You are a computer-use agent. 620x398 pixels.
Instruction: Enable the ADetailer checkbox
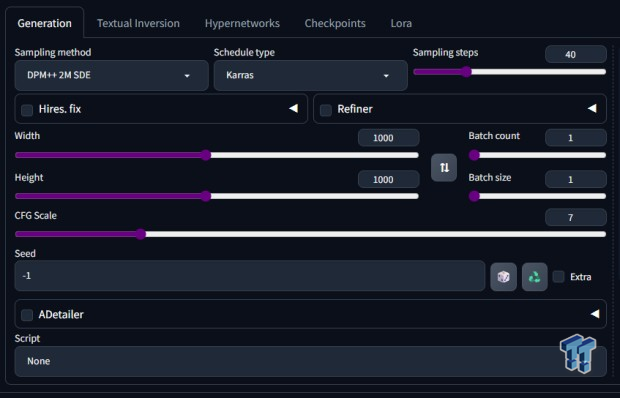pyautogui.click(x=27, y=315)
